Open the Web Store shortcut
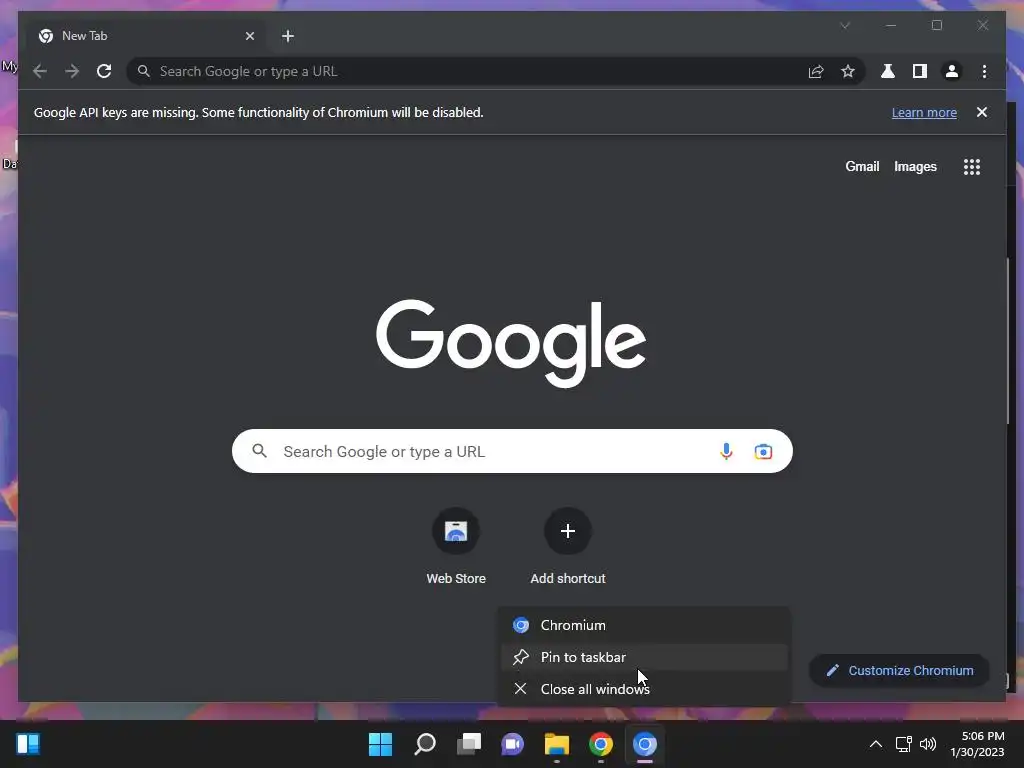This screenshot has height=768, width=1024. pyautogui.click(x=456, y=547)
